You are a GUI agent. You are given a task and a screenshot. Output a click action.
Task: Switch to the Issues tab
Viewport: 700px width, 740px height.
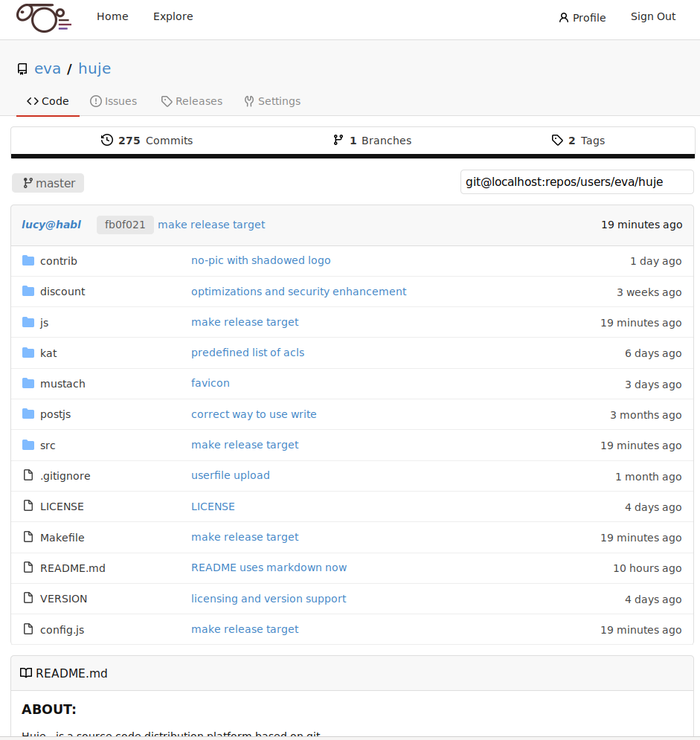(x=113, y=101)
